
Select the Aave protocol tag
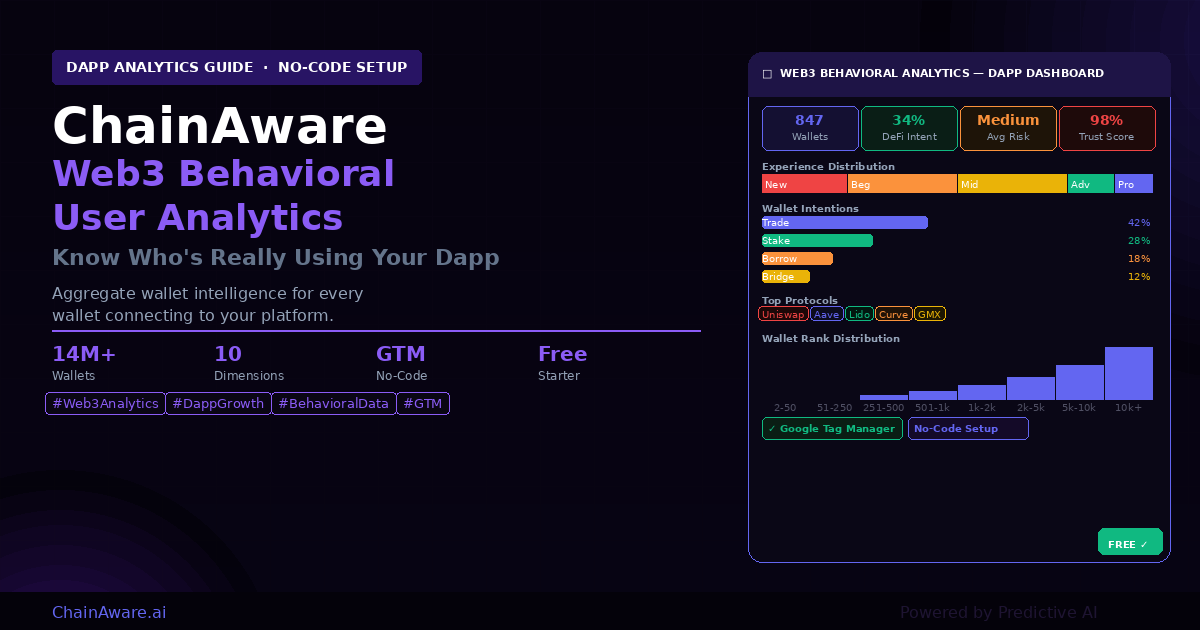[827, 314]
